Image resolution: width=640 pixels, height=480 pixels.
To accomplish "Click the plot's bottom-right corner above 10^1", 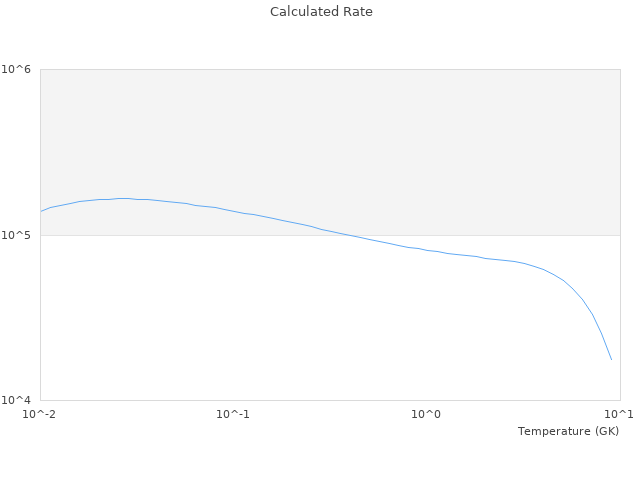I will (x=620, y=400).
